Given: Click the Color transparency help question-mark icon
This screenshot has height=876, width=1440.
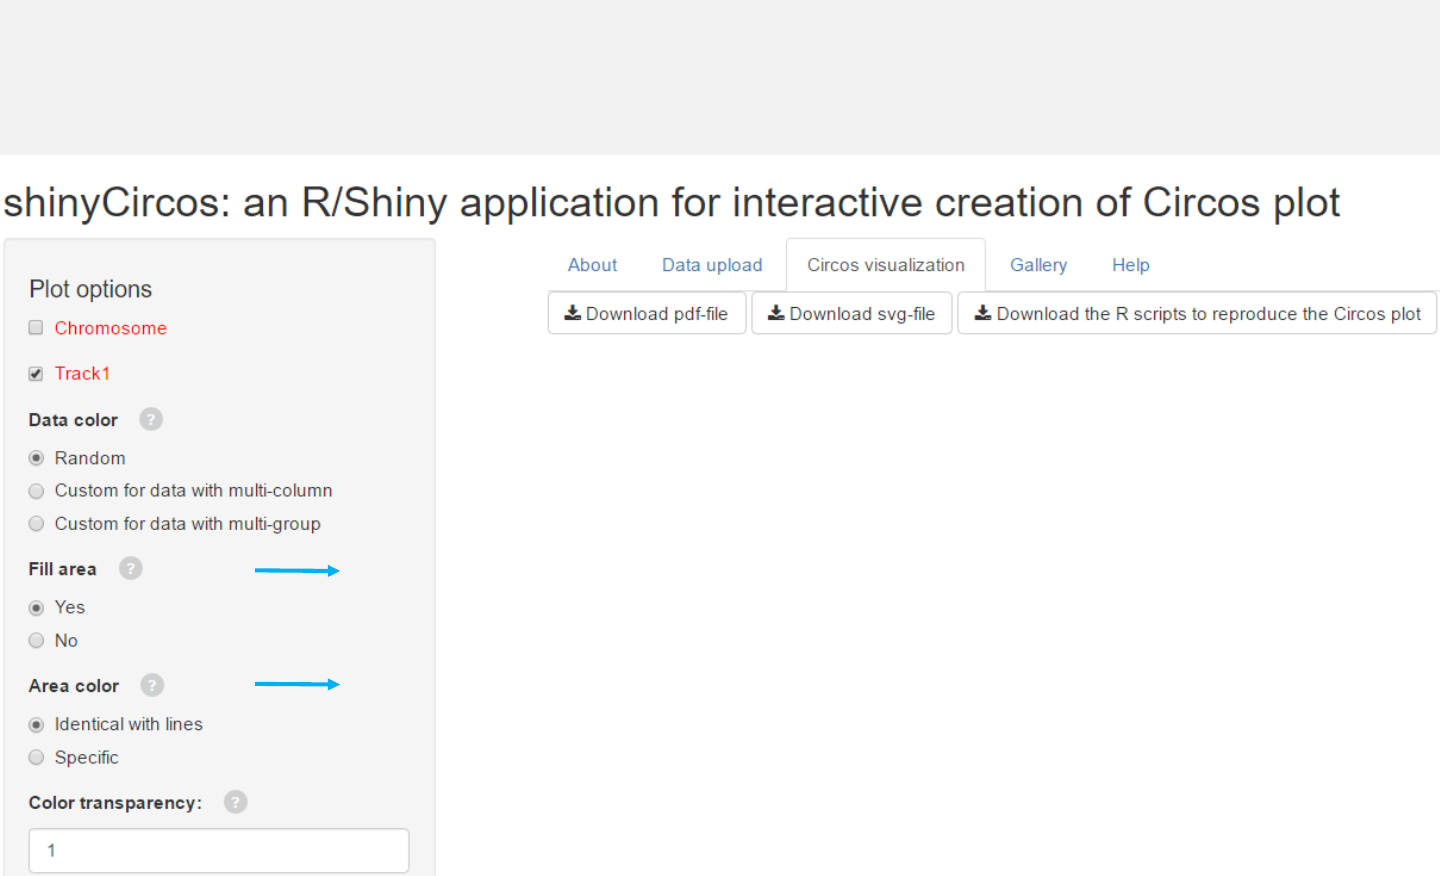Looking at the screenshot, I should pyautogui.click(x=235, y=802).
